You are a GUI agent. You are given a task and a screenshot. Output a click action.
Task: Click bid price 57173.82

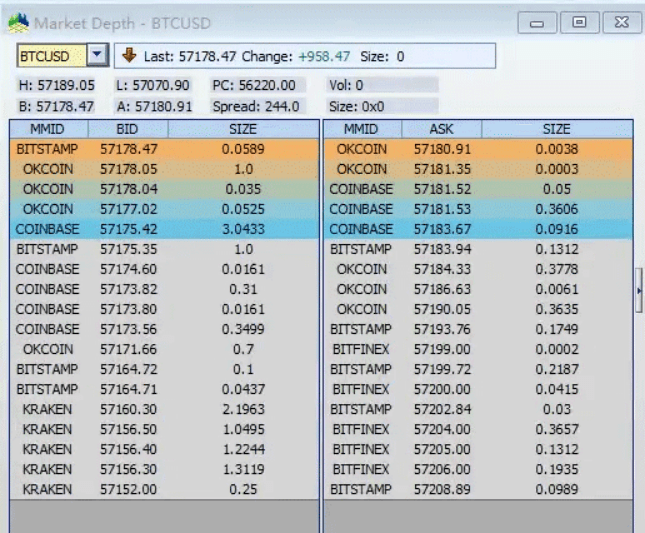tap(129, 289)
